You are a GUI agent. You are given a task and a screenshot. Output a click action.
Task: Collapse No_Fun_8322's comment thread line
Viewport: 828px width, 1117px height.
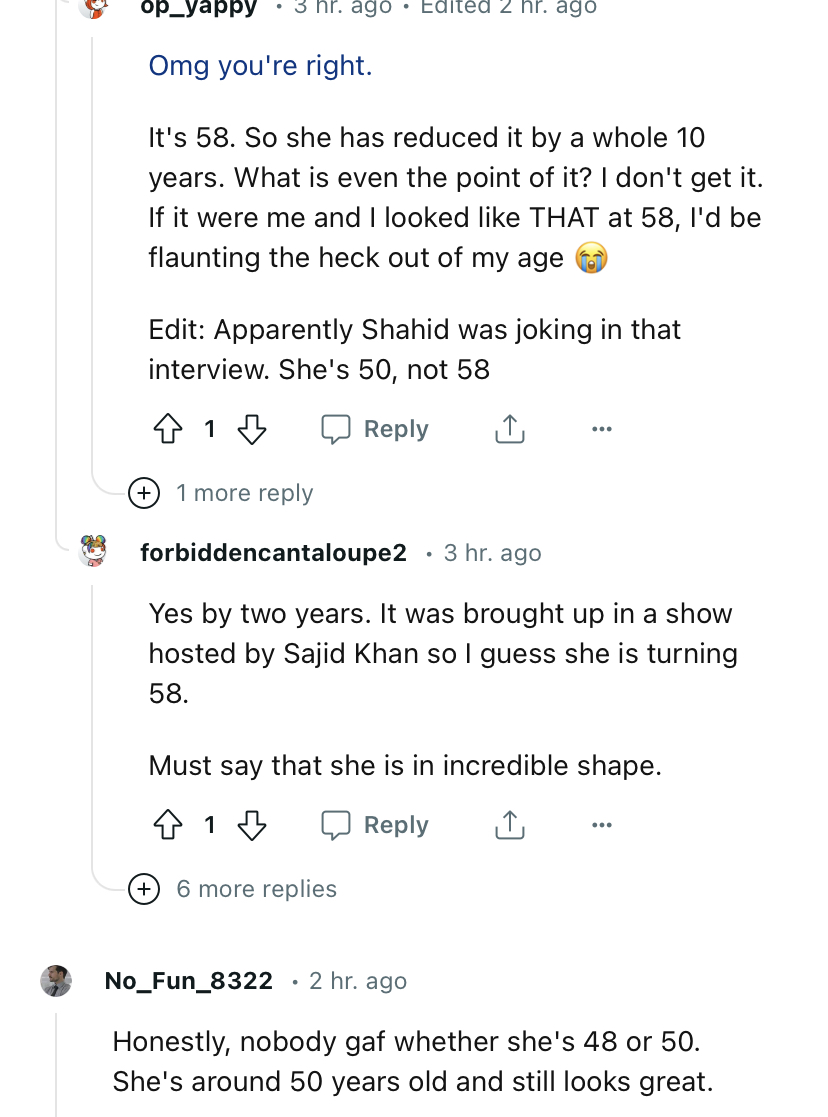click(x=56, y=1065)
